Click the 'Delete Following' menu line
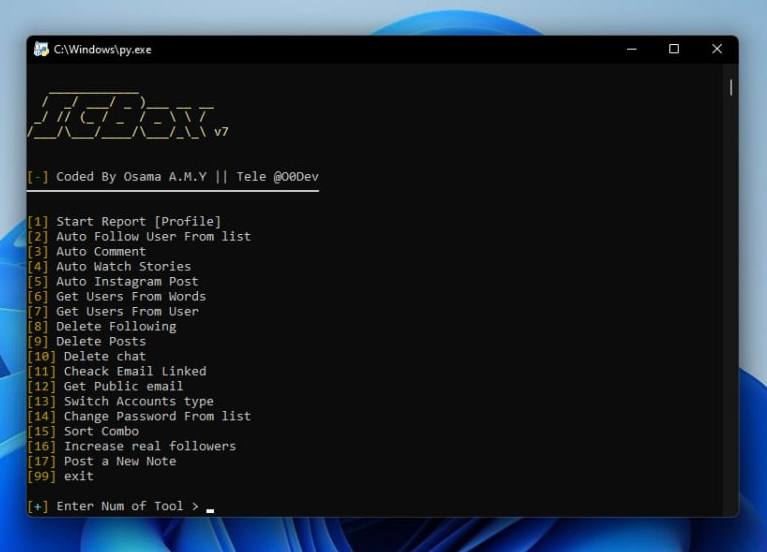The image size is (767, 552). coord(102,326)
